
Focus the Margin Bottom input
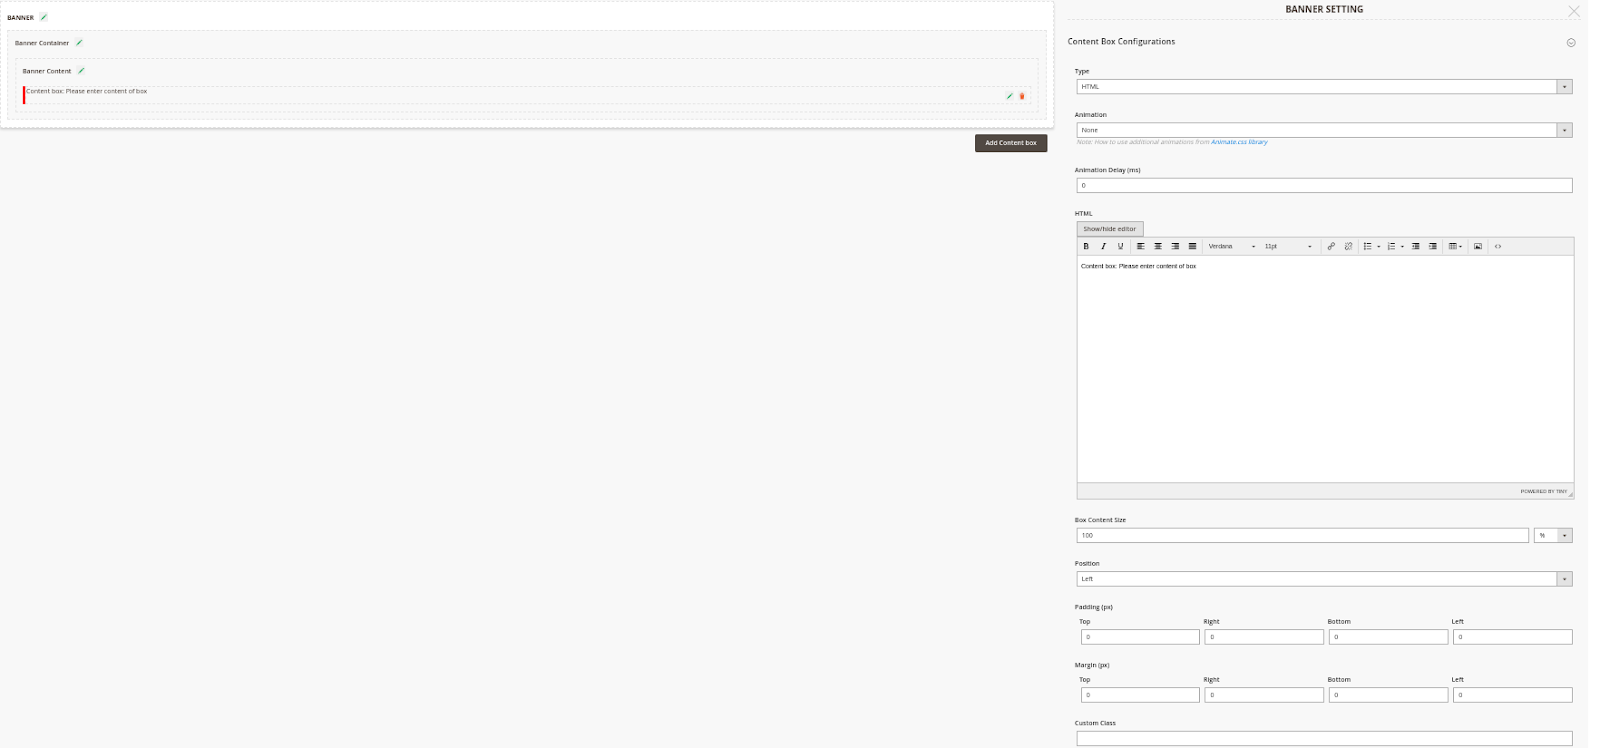coord(1388,695)
